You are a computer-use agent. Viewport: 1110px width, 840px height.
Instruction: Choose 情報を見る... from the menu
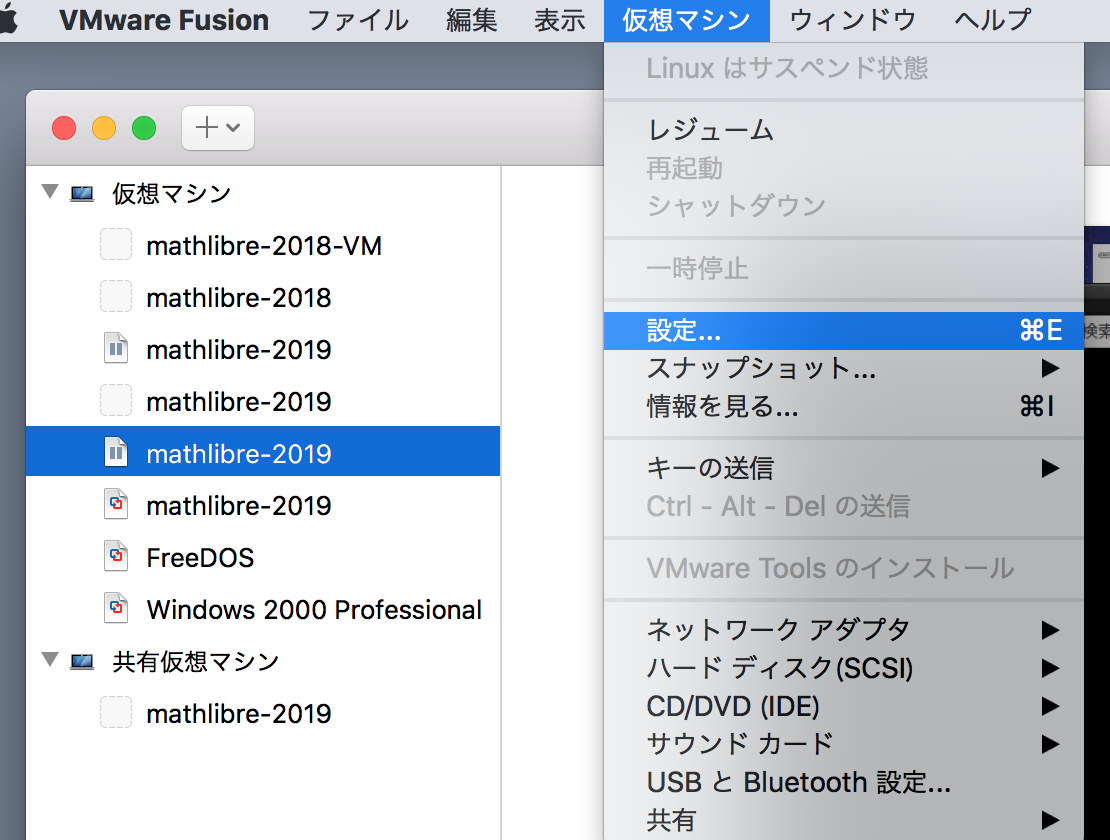coord(844,406)
